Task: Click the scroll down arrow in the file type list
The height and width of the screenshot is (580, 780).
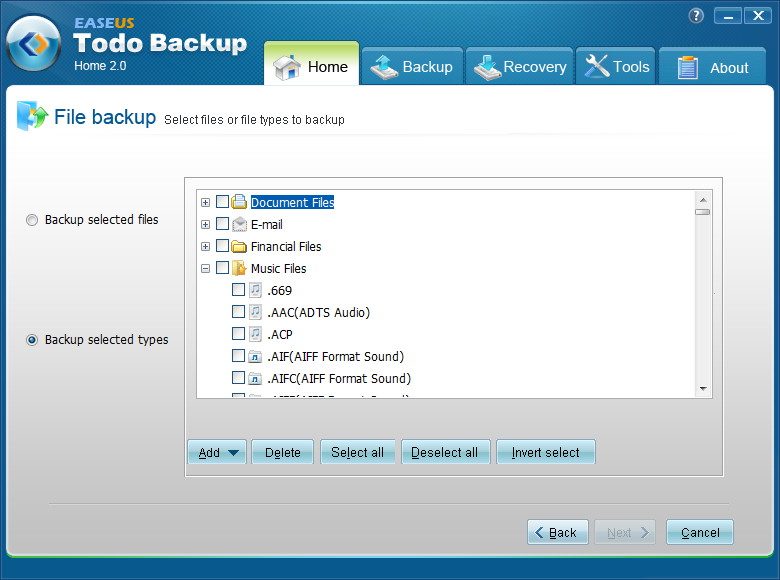Action: click(703, 388)
